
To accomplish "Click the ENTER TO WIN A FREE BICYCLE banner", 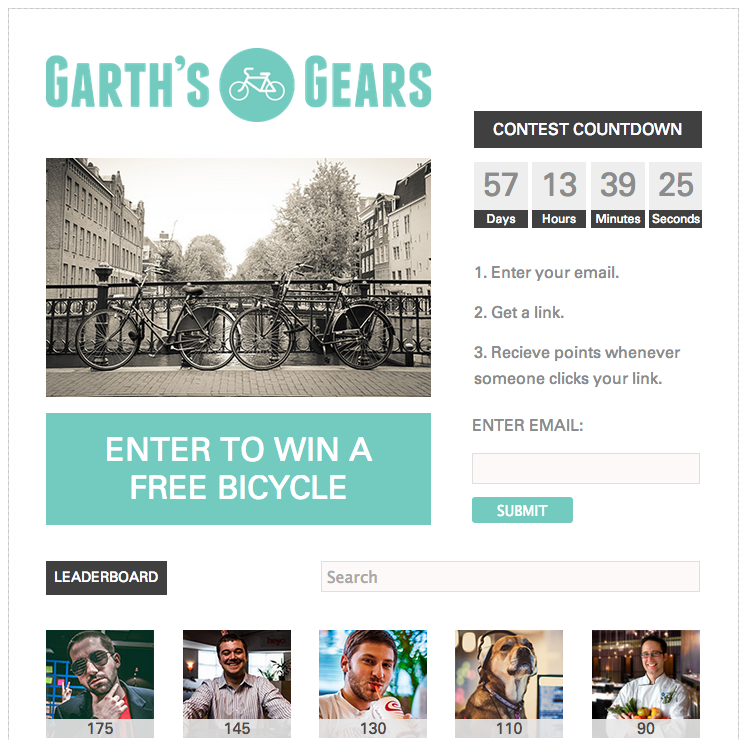I will [238, 469].
